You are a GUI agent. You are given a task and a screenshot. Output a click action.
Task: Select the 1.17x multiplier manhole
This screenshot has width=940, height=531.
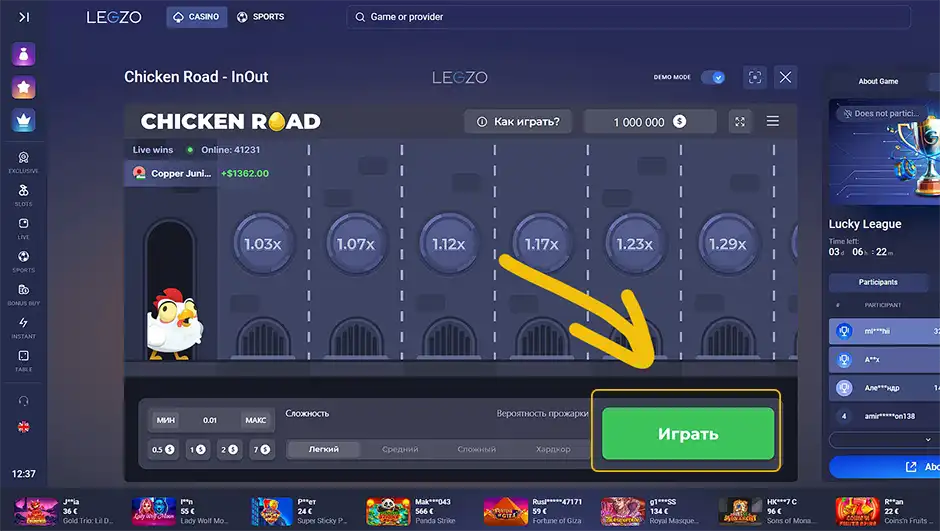pos(542,244)
